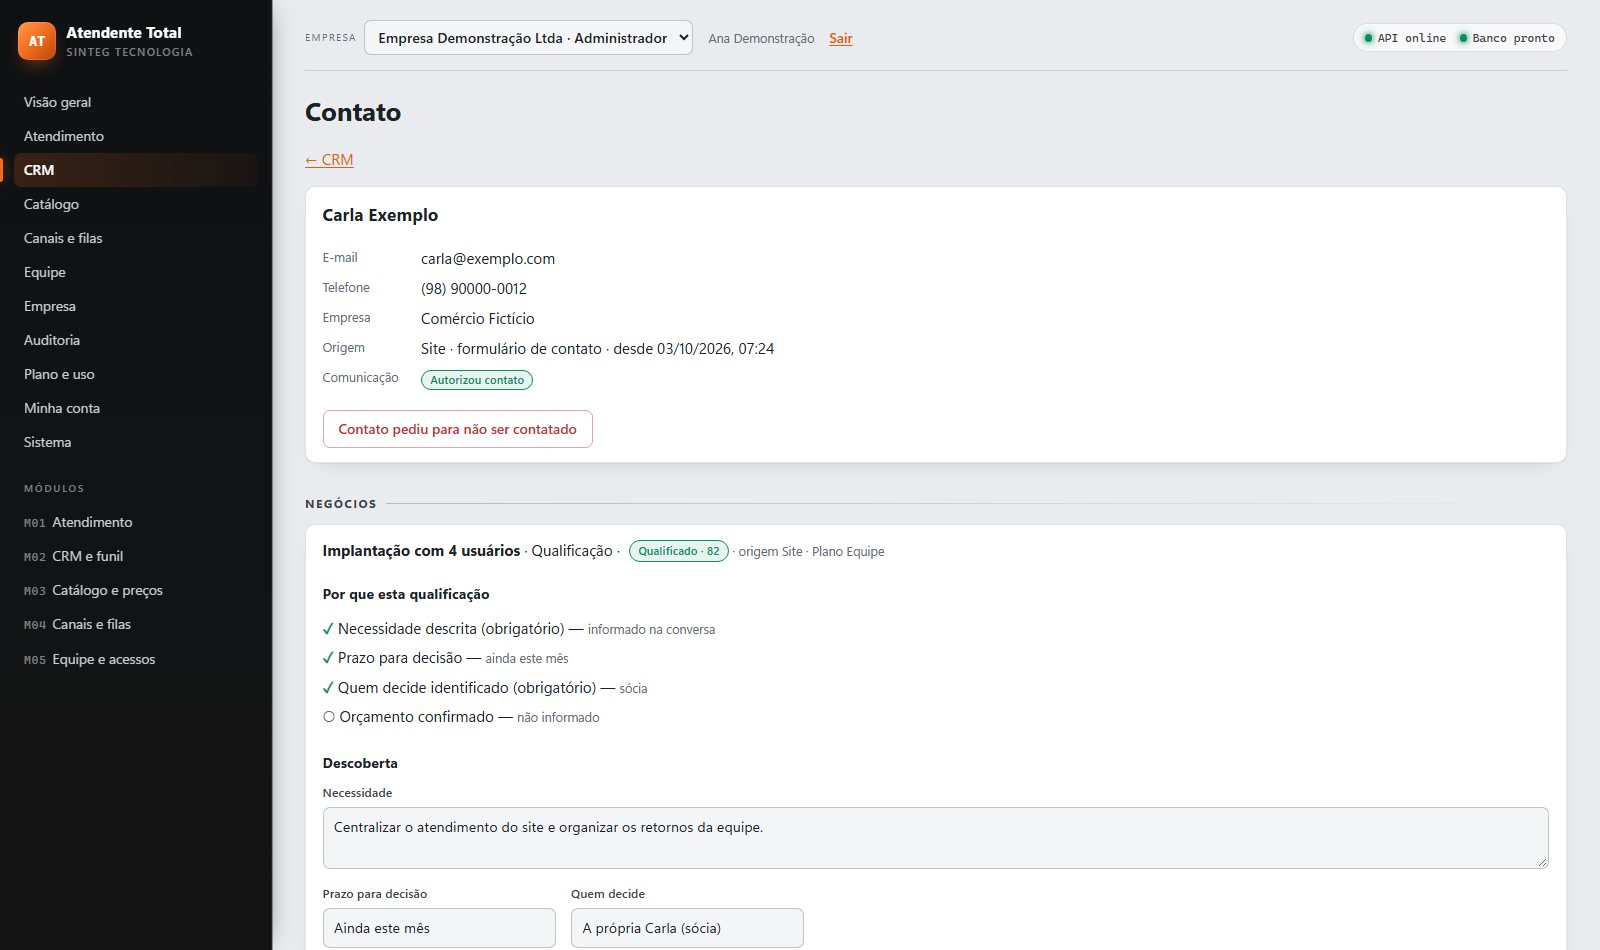
Task: Click the Necessidade textarea resize handle
Action: coord(1542,862)
